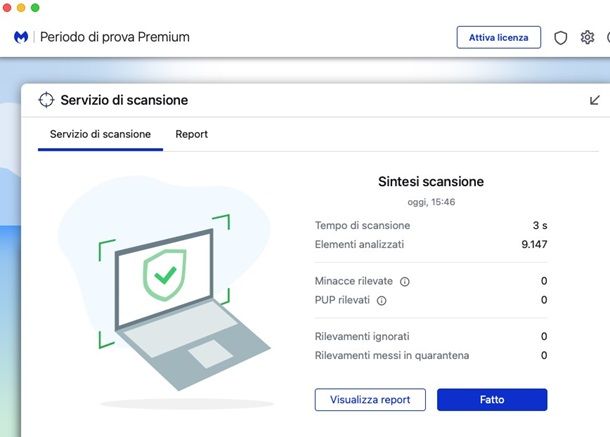Switch to the Report tab
The image size is (610, 437).
191,134
